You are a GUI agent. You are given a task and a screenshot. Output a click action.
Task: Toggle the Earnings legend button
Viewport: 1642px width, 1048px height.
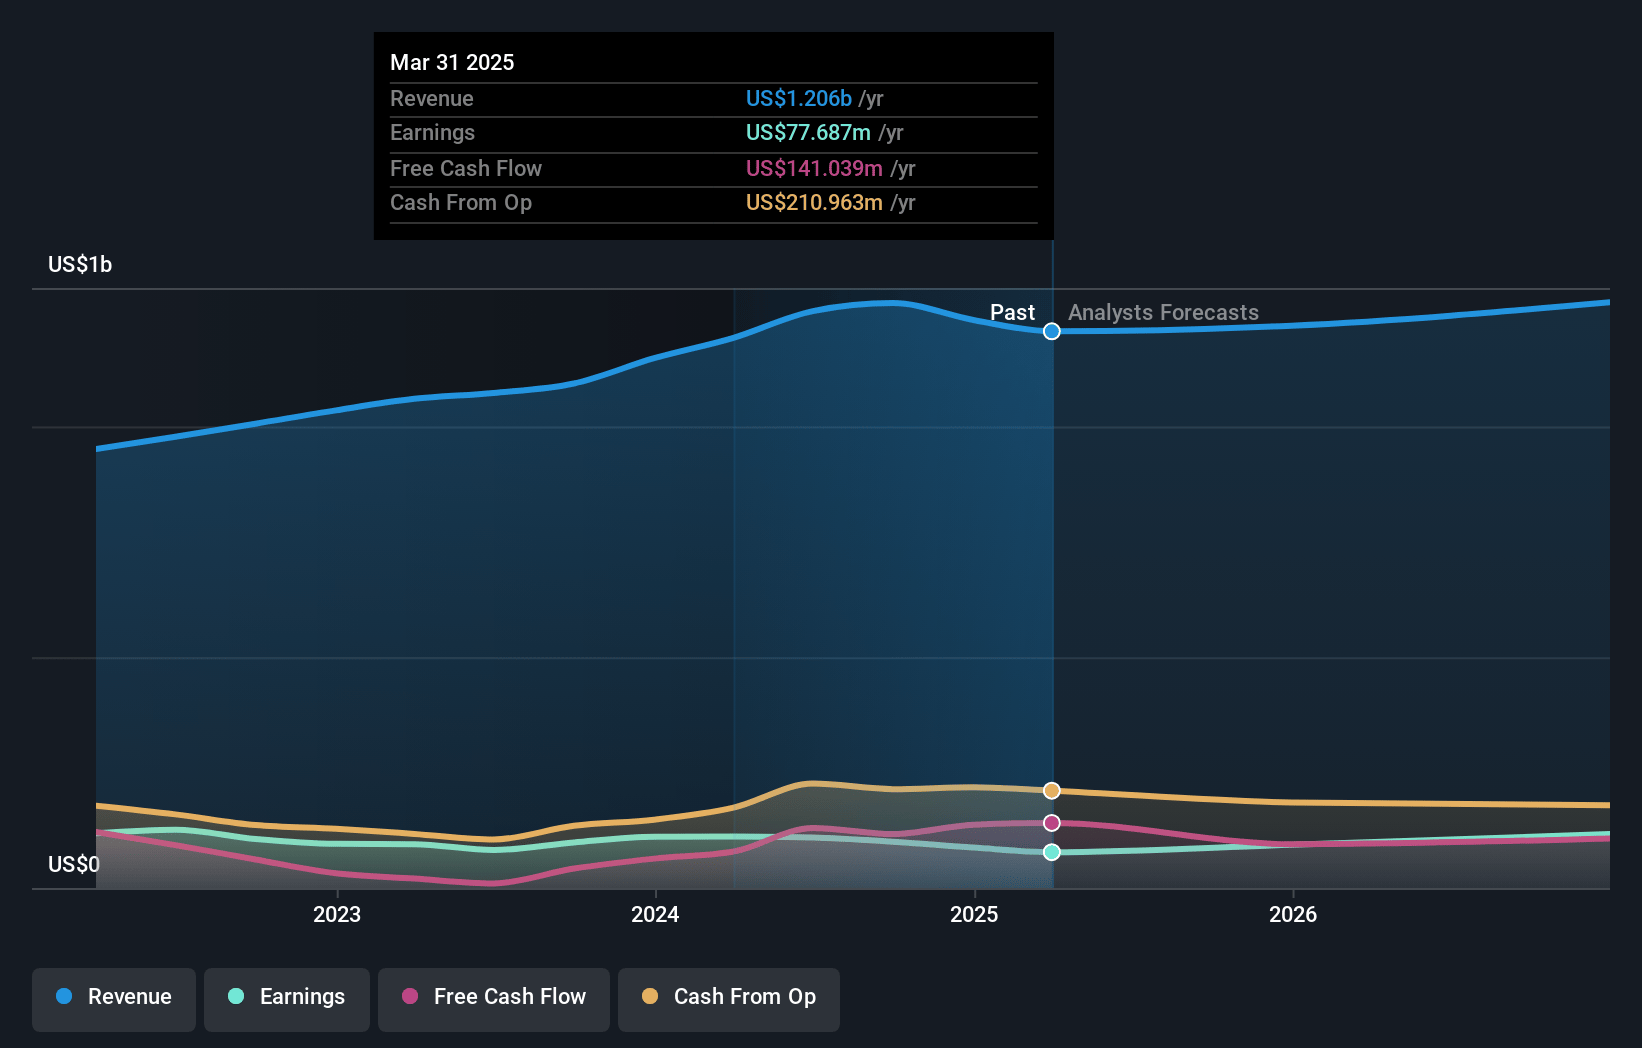pyautogui.click(x=287, y=999)
